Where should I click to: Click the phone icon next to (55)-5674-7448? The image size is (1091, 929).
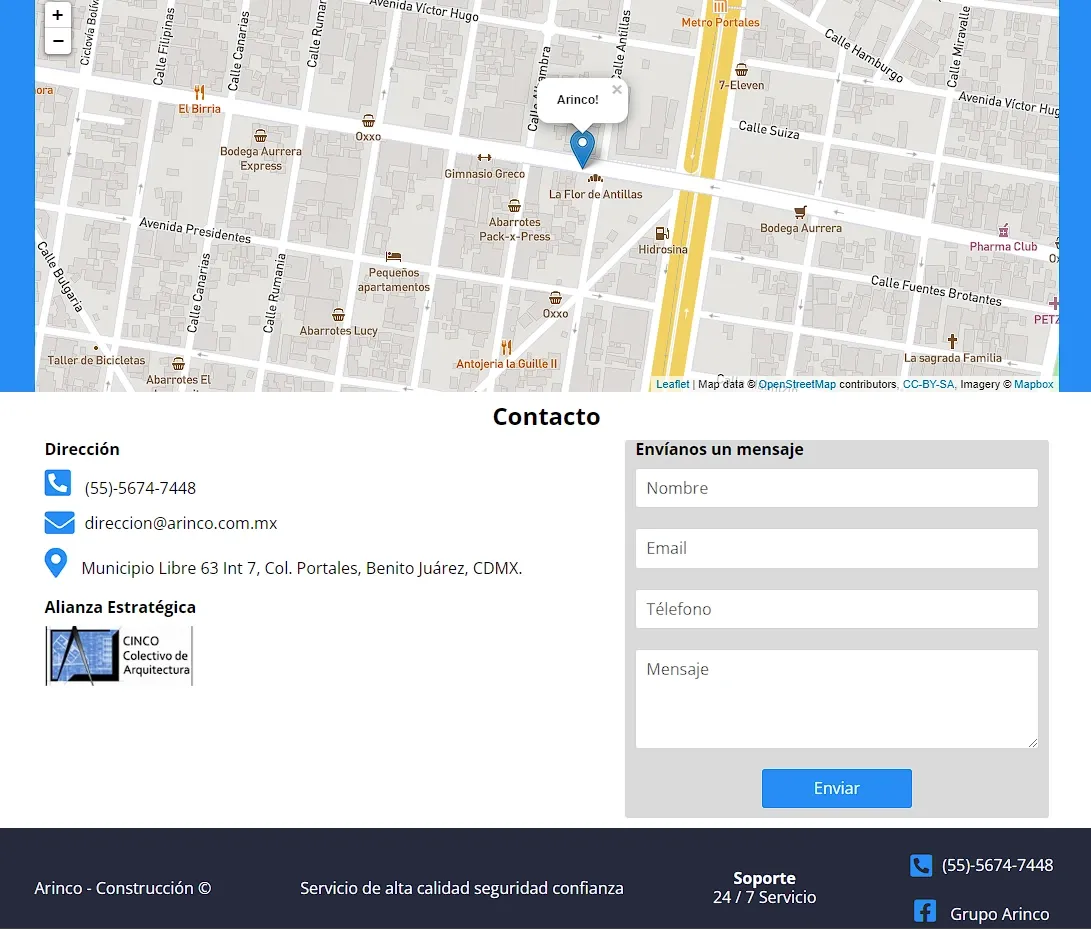point(58,483)
